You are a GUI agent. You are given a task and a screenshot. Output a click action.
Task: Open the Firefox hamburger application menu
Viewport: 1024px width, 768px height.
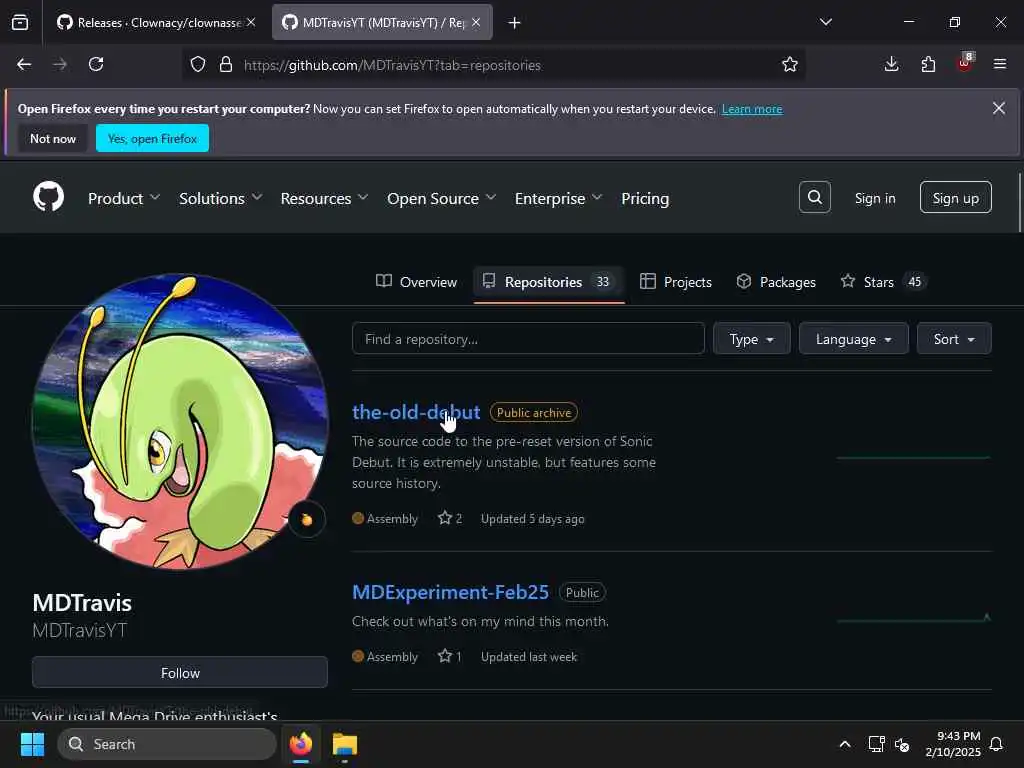1000,65
